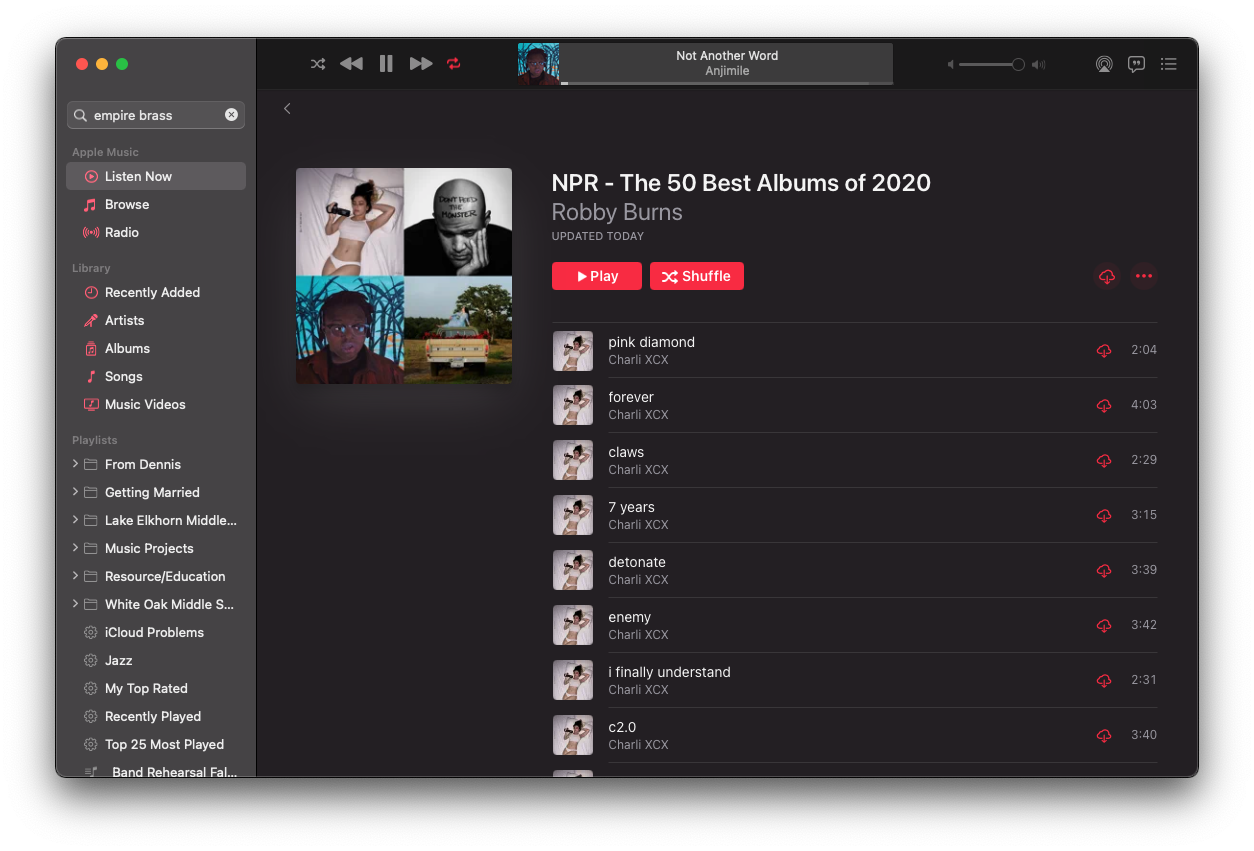Viewport: 1254px width, 851px height.
Task: Pause the current track Not Another Word
Action: [385, 63]
